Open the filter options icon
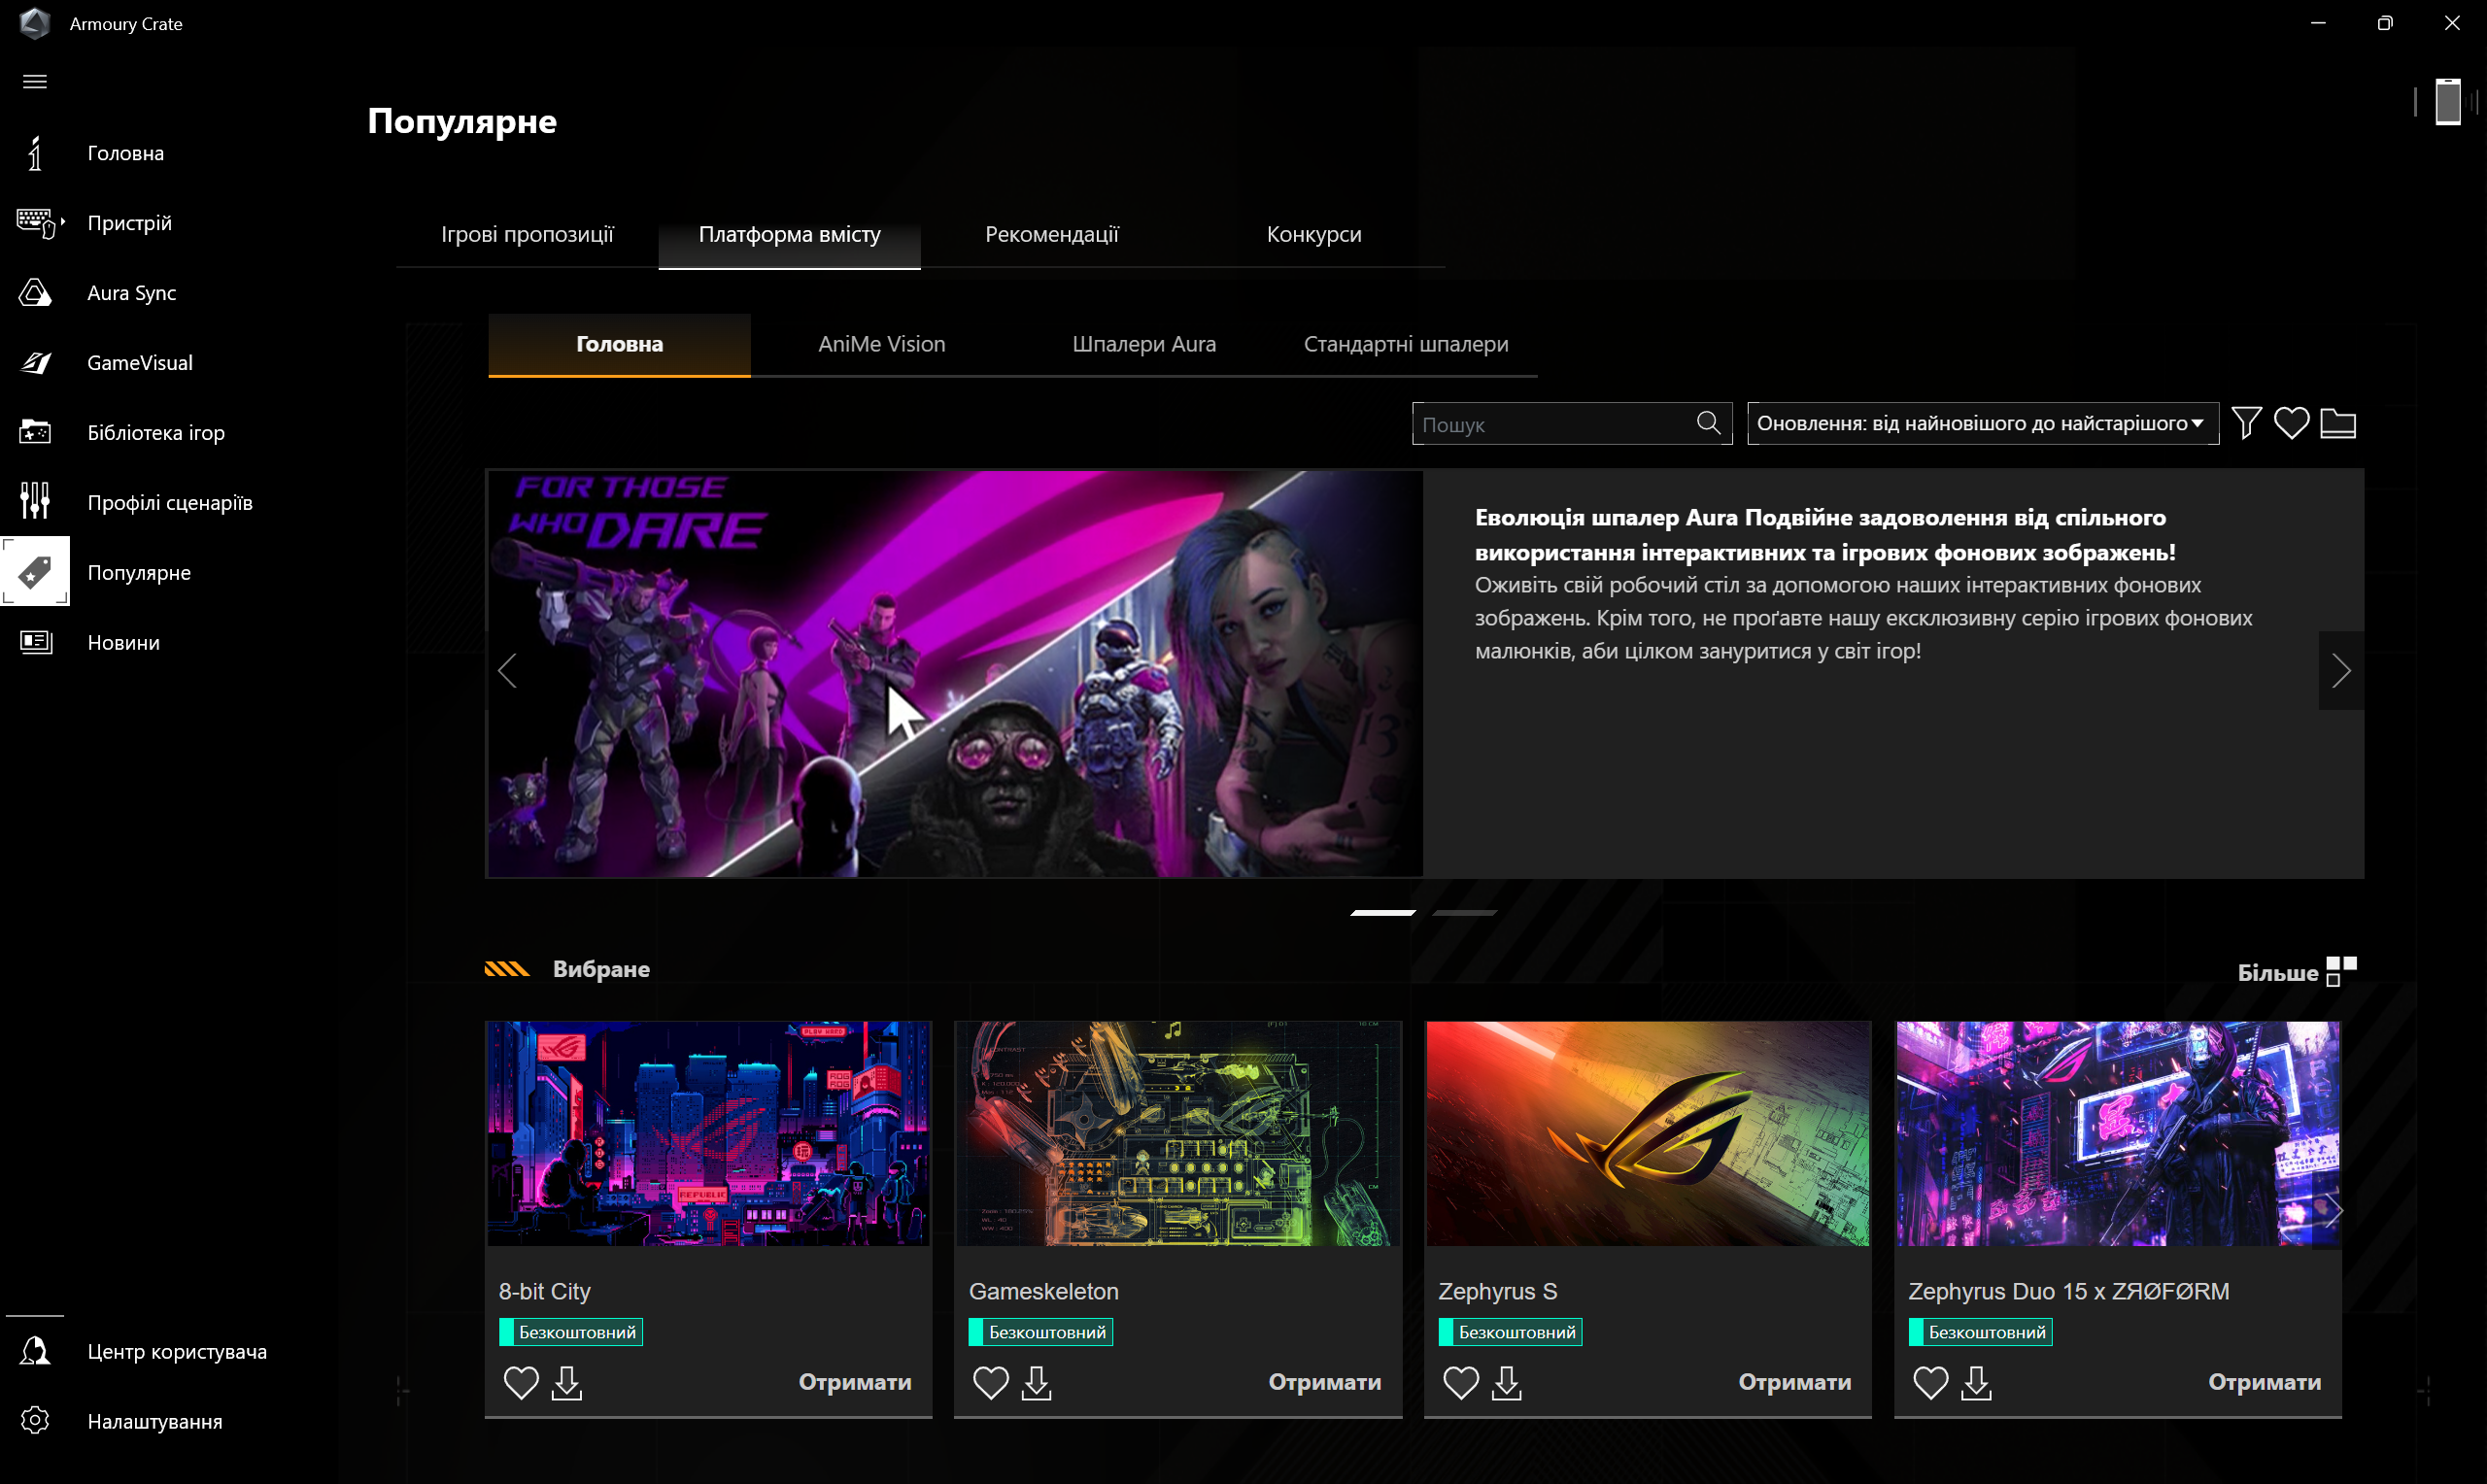The width and height of the screenshot is (2487, 1484). [x=2246, y=423]
